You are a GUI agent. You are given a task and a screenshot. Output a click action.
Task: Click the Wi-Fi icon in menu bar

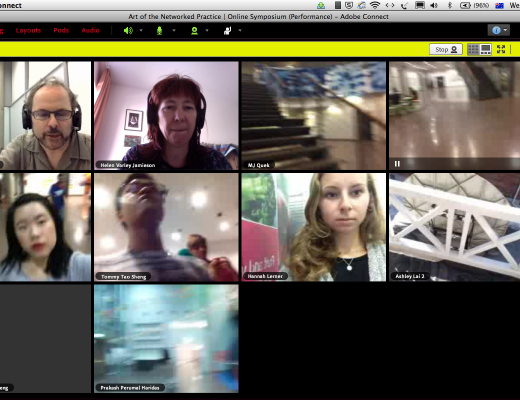click(375, 5)
